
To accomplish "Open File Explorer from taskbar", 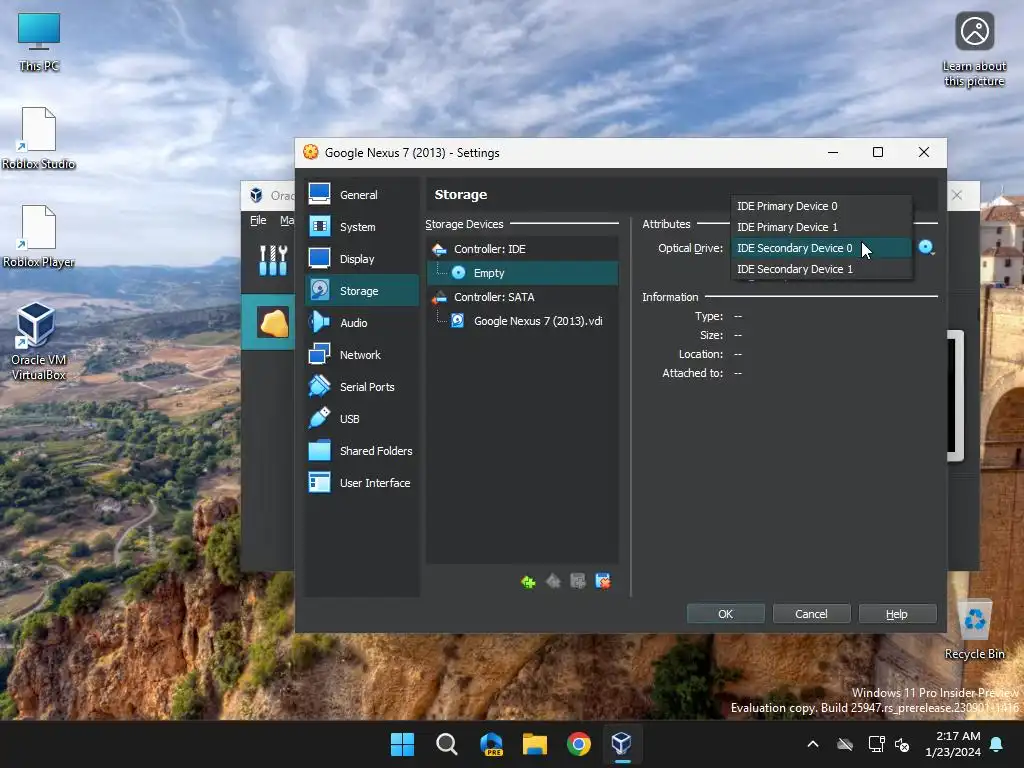I will [535, 744].
